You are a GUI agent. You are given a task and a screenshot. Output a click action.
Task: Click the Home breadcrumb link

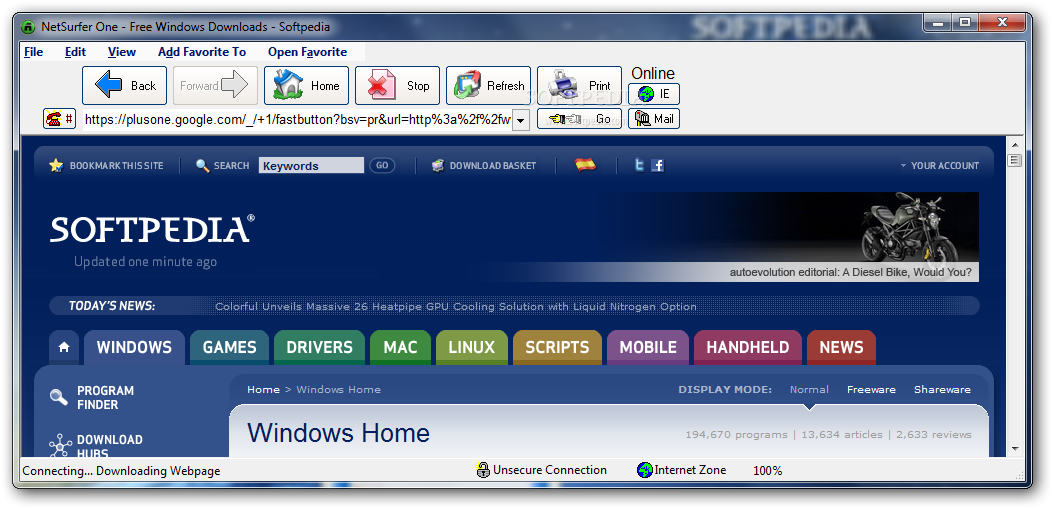(x=263, y=389)
